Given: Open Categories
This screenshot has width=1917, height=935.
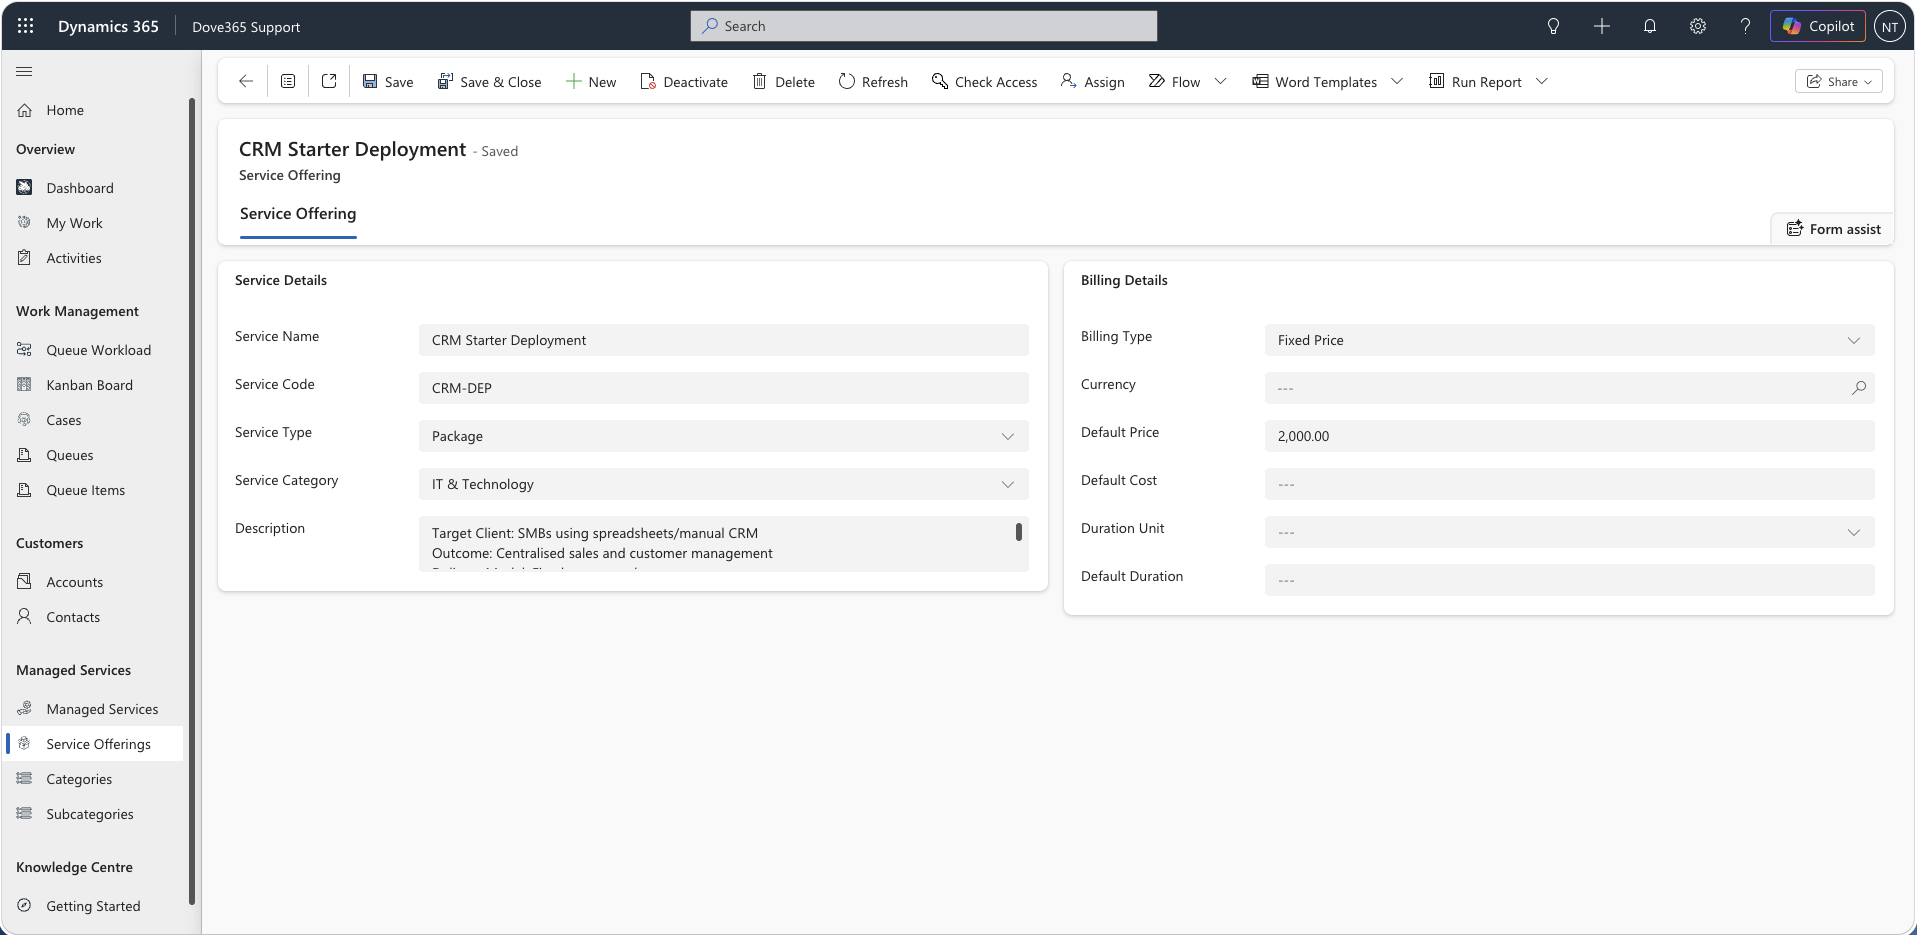Looking at the screenshot, I should click(92, 779).
